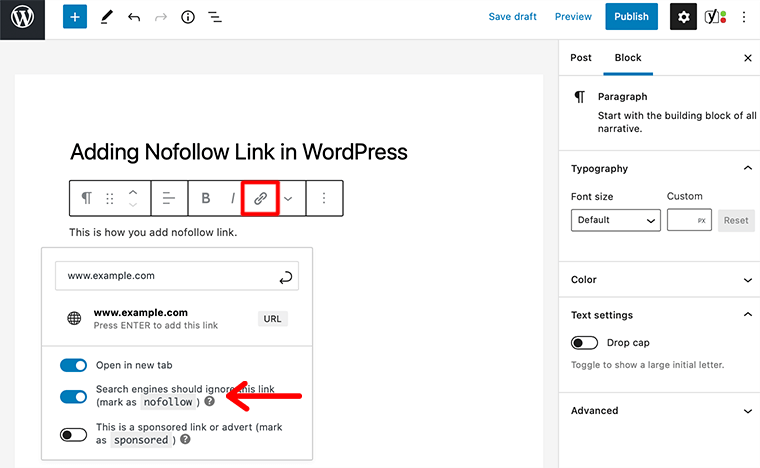Close the settings sidebar
This screenshot has height=468, width=760.
click(x=747, y=58)
